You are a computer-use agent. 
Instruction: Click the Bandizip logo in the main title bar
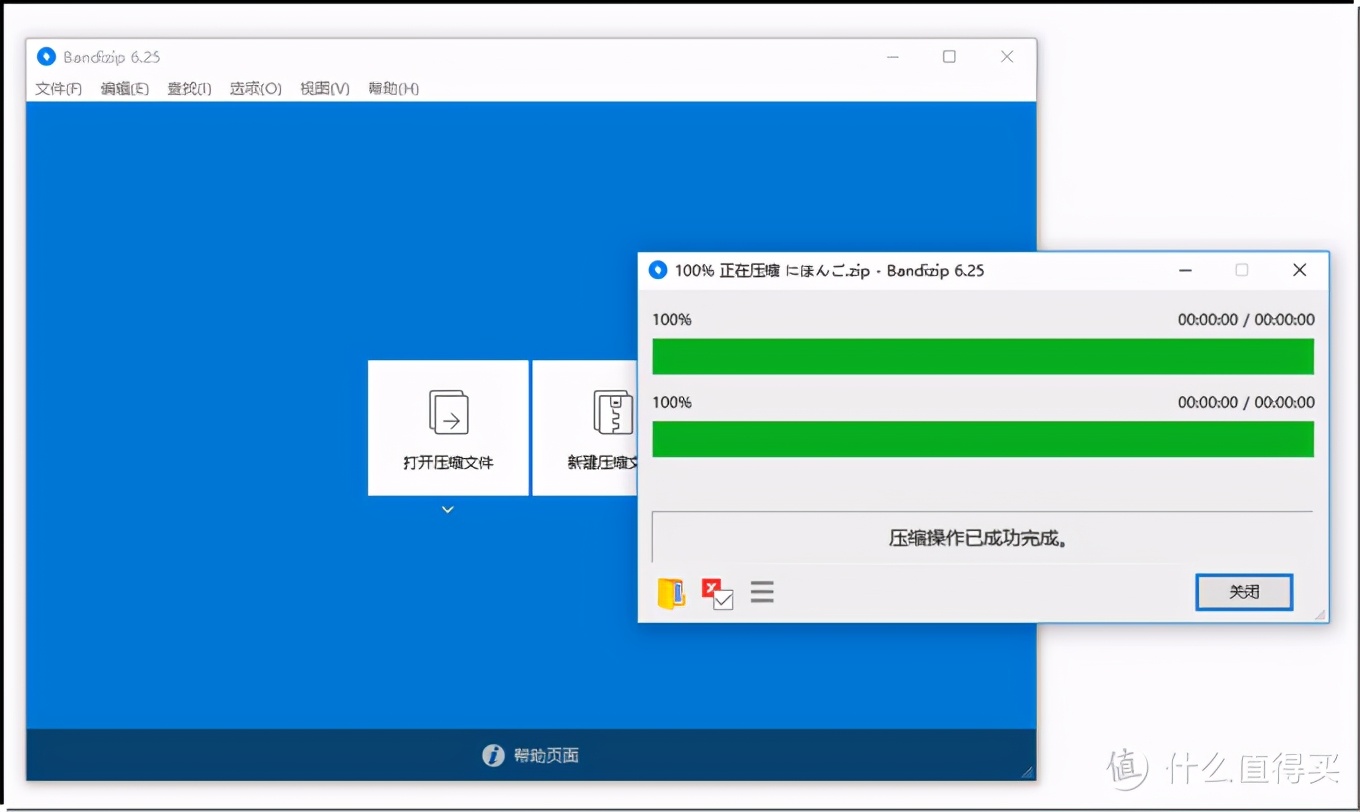[x=44, y=57]
